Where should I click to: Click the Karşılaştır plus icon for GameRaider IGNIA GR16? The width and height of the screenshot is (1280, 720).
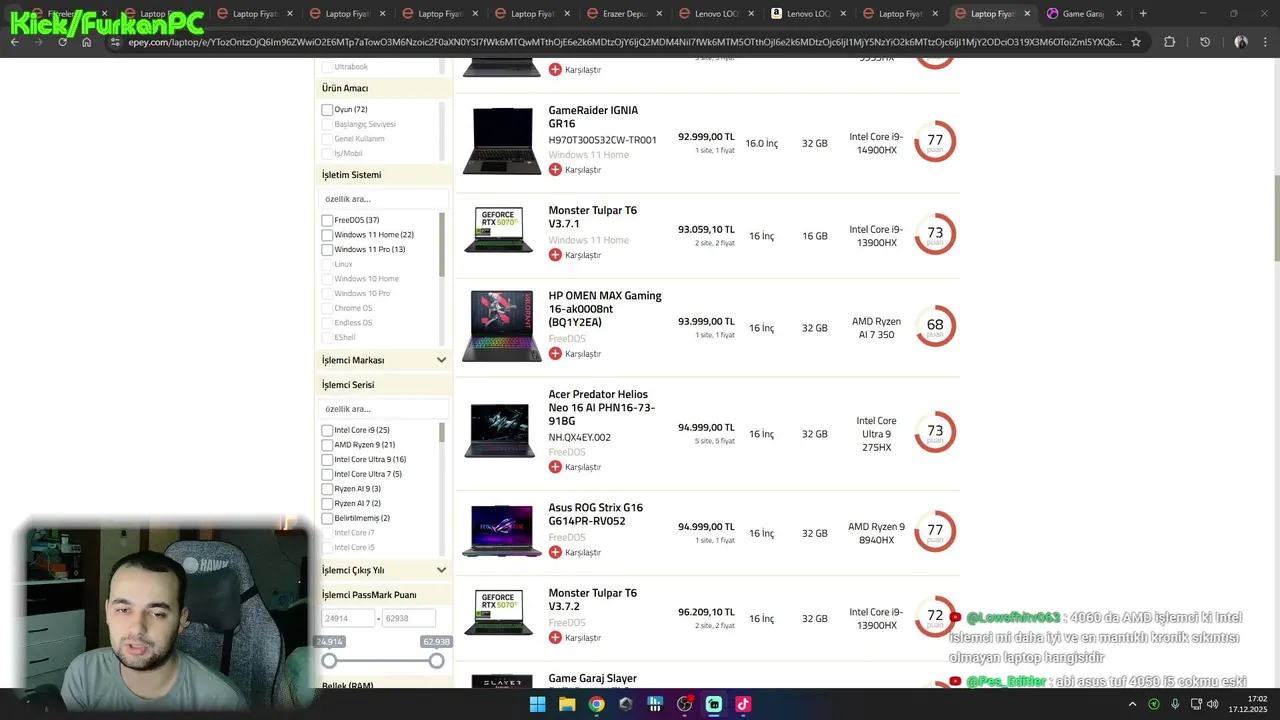[x=555, y=170]
